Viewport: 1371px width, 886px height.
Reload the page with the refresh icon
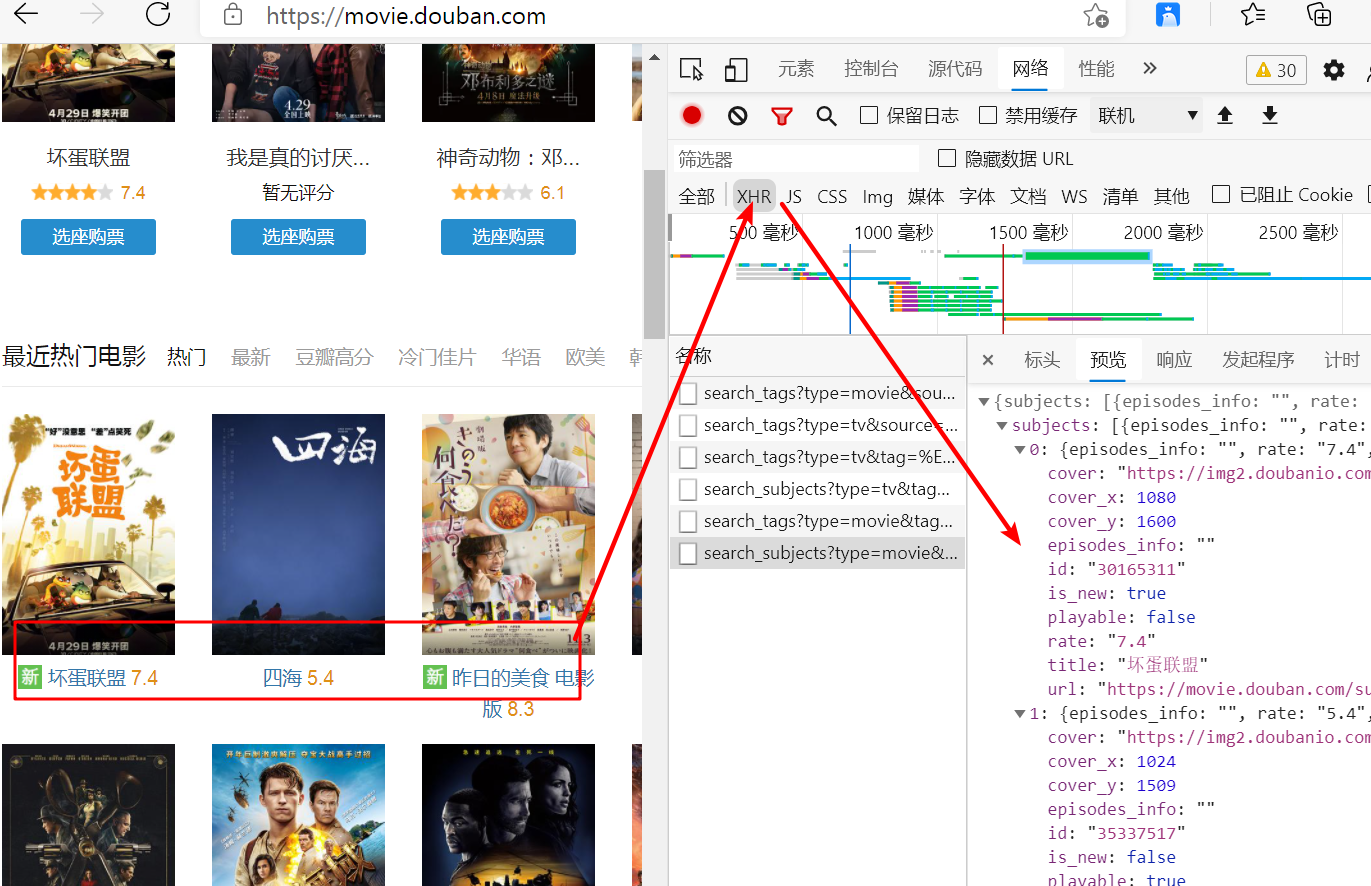pos(157,15)
